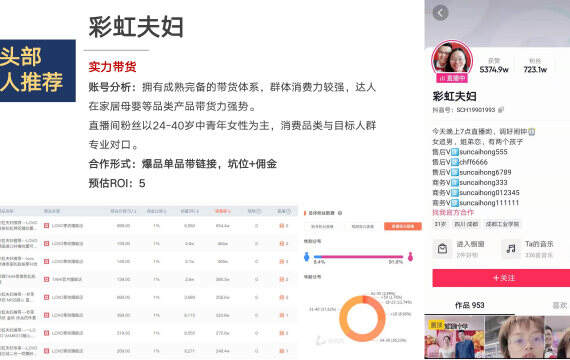Select the first gray audience segment tab

click(x=322, y=227)
